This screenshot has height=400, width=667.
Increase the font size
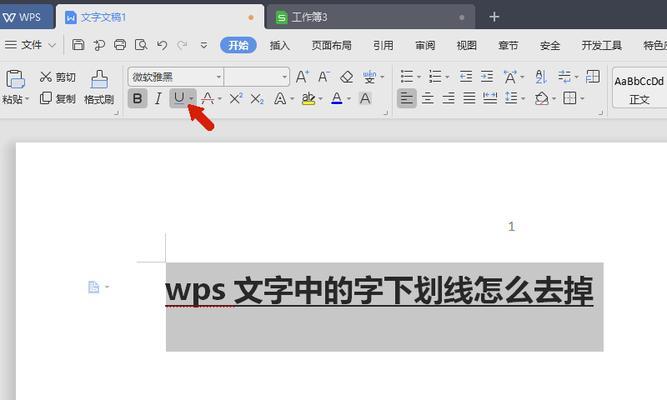pos(302,77)
